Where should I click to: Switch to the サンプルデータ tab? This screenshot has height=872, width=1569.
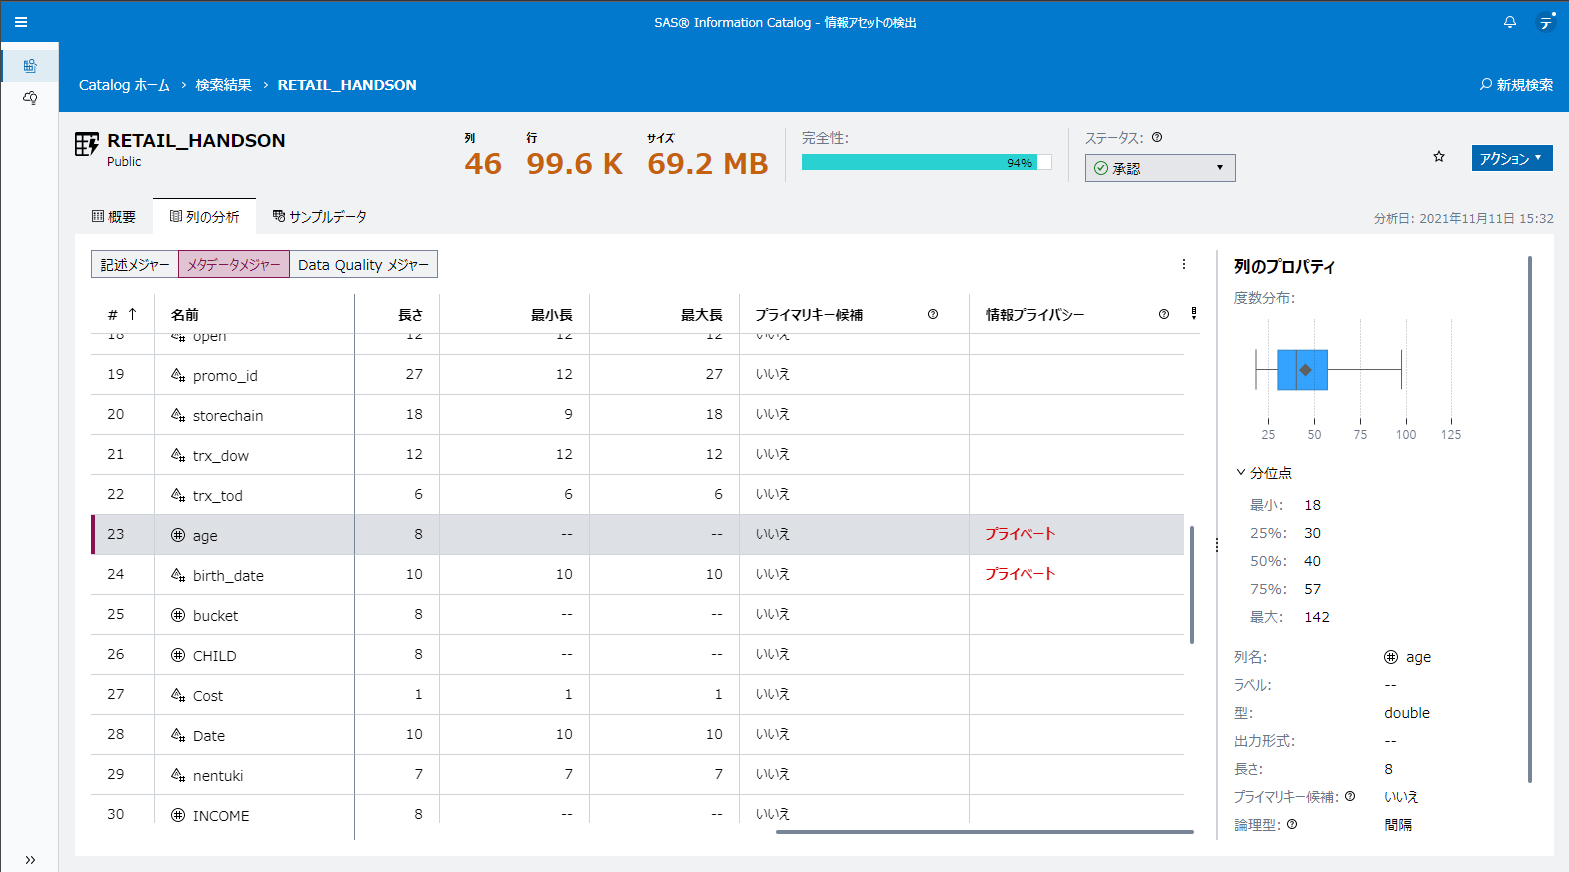[x=320, y=217]
